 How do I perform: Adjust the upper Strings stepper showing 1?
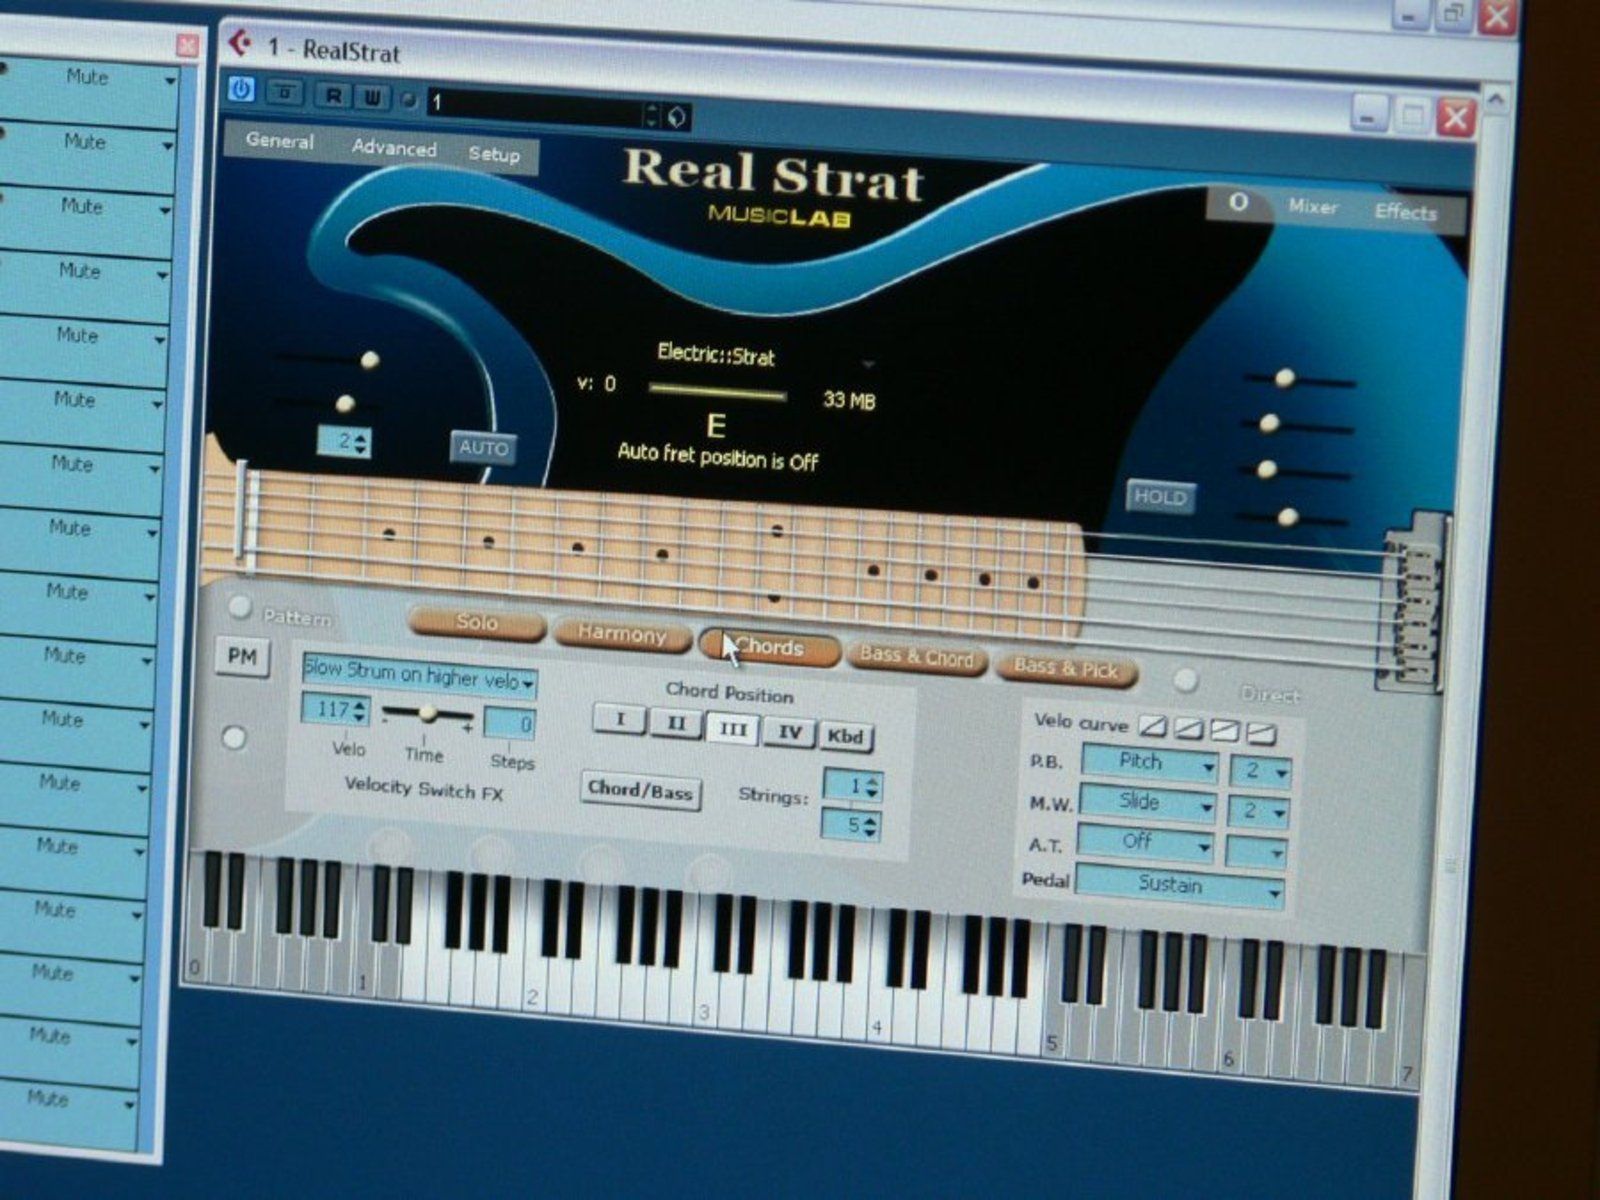pyautogui.click(x=853, y=786)
